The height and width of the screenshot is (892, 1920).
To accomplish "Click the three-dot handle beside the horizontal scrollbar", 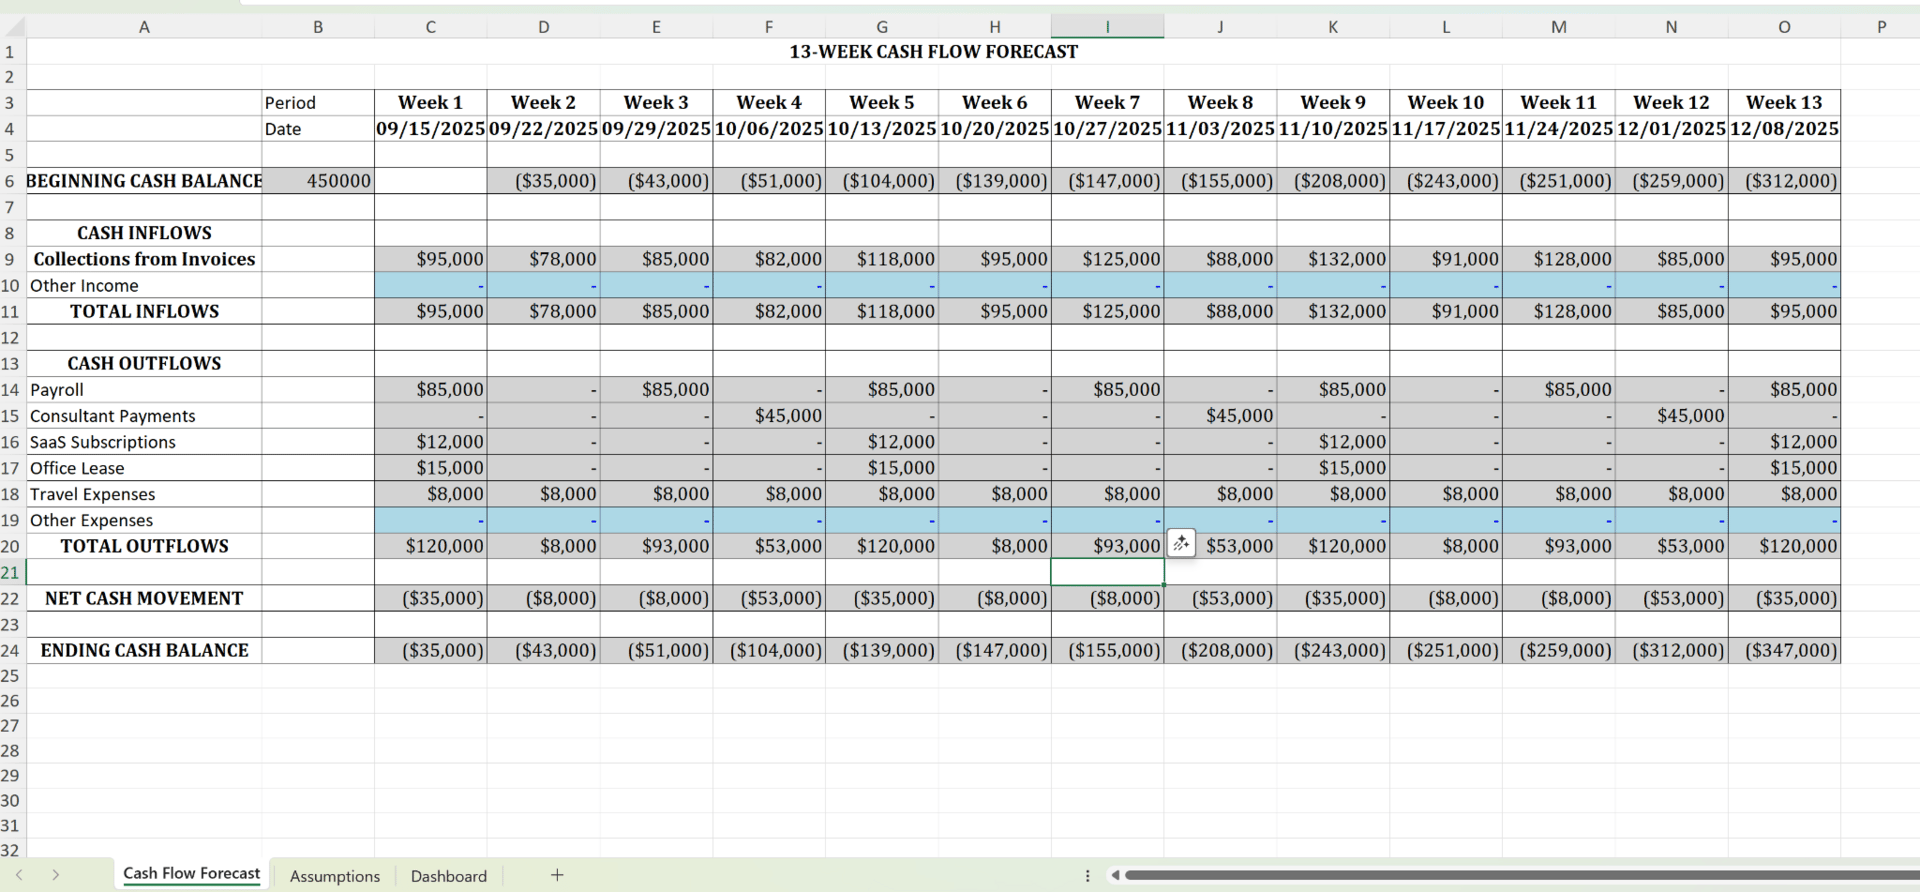I will pos(1087,876).
